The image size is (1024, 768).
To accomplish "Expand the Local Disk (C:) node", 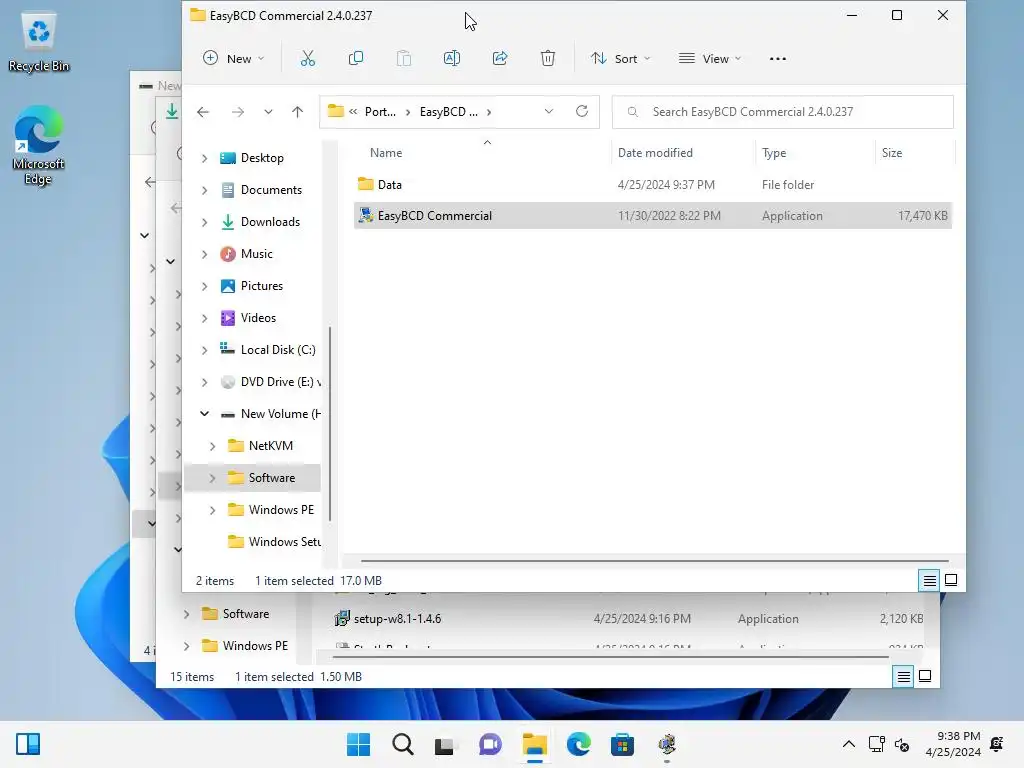I will (204, 350).
